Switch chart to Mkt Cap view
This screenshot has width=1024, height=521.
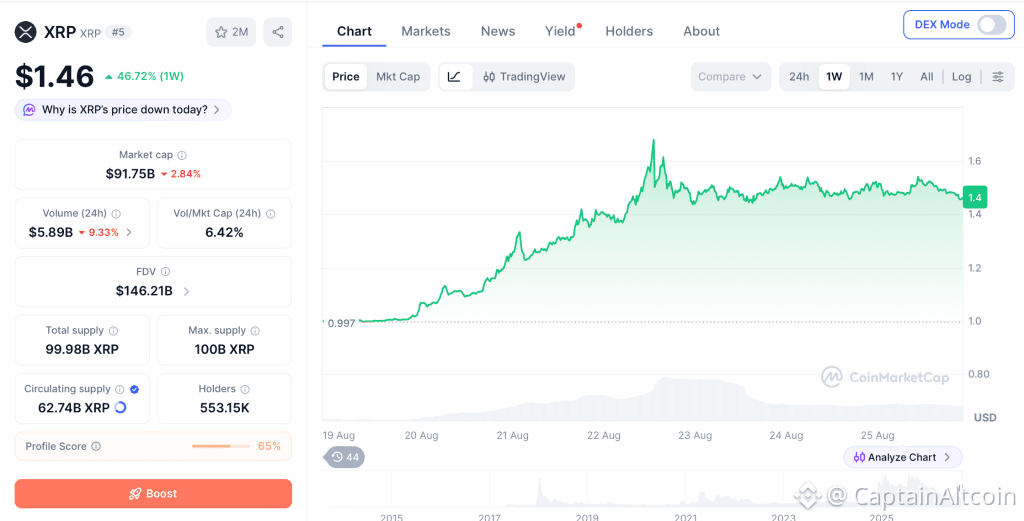(398, 77)
